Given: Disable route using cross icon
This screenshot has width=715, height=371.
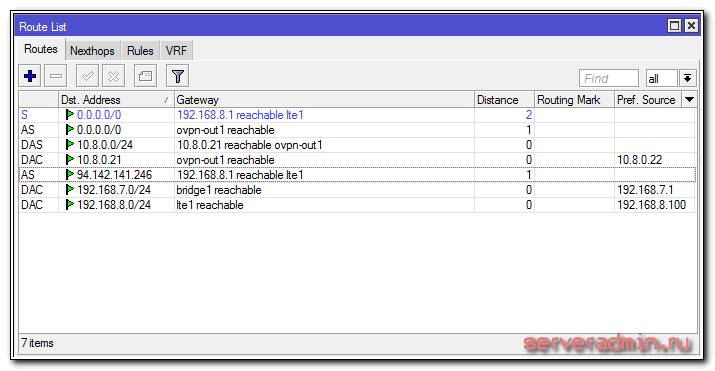Looking at the screenshot, I should pyautogui.click(x=113, y=76).
